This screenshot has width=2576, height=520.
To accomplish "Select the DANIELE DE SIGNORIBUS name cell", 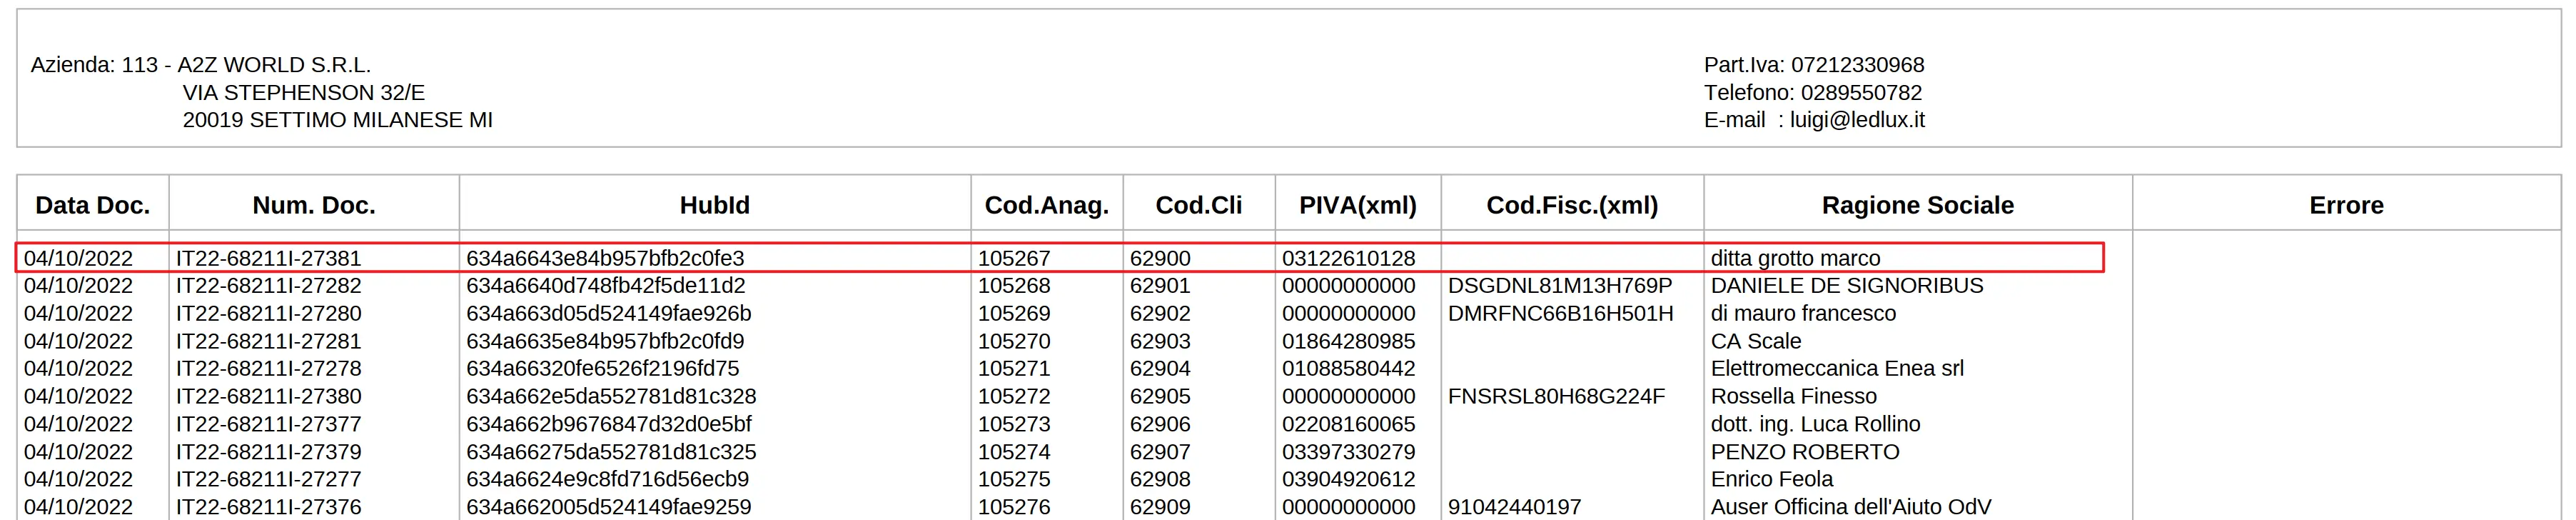I will click(x=1846, y=286).
